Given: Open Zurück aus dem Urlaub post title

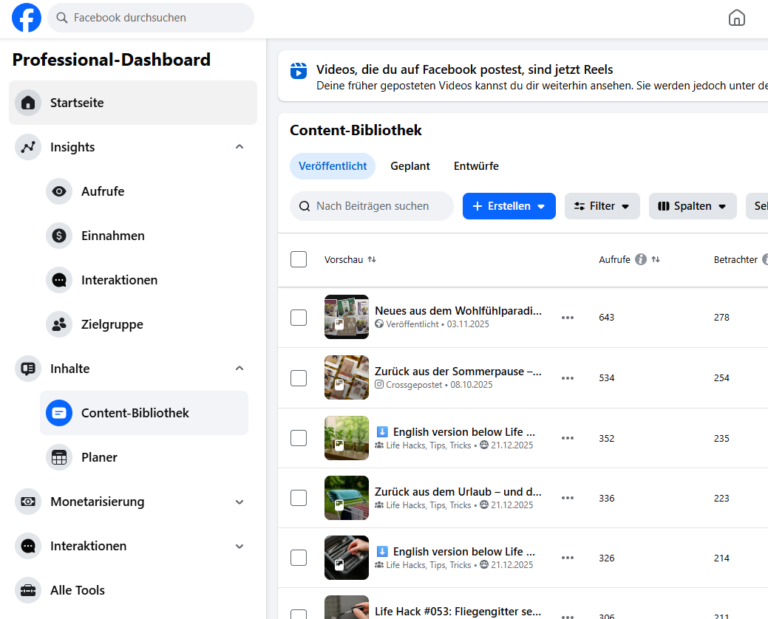Looking at the screenshot, I should click(x=458, y=492).
